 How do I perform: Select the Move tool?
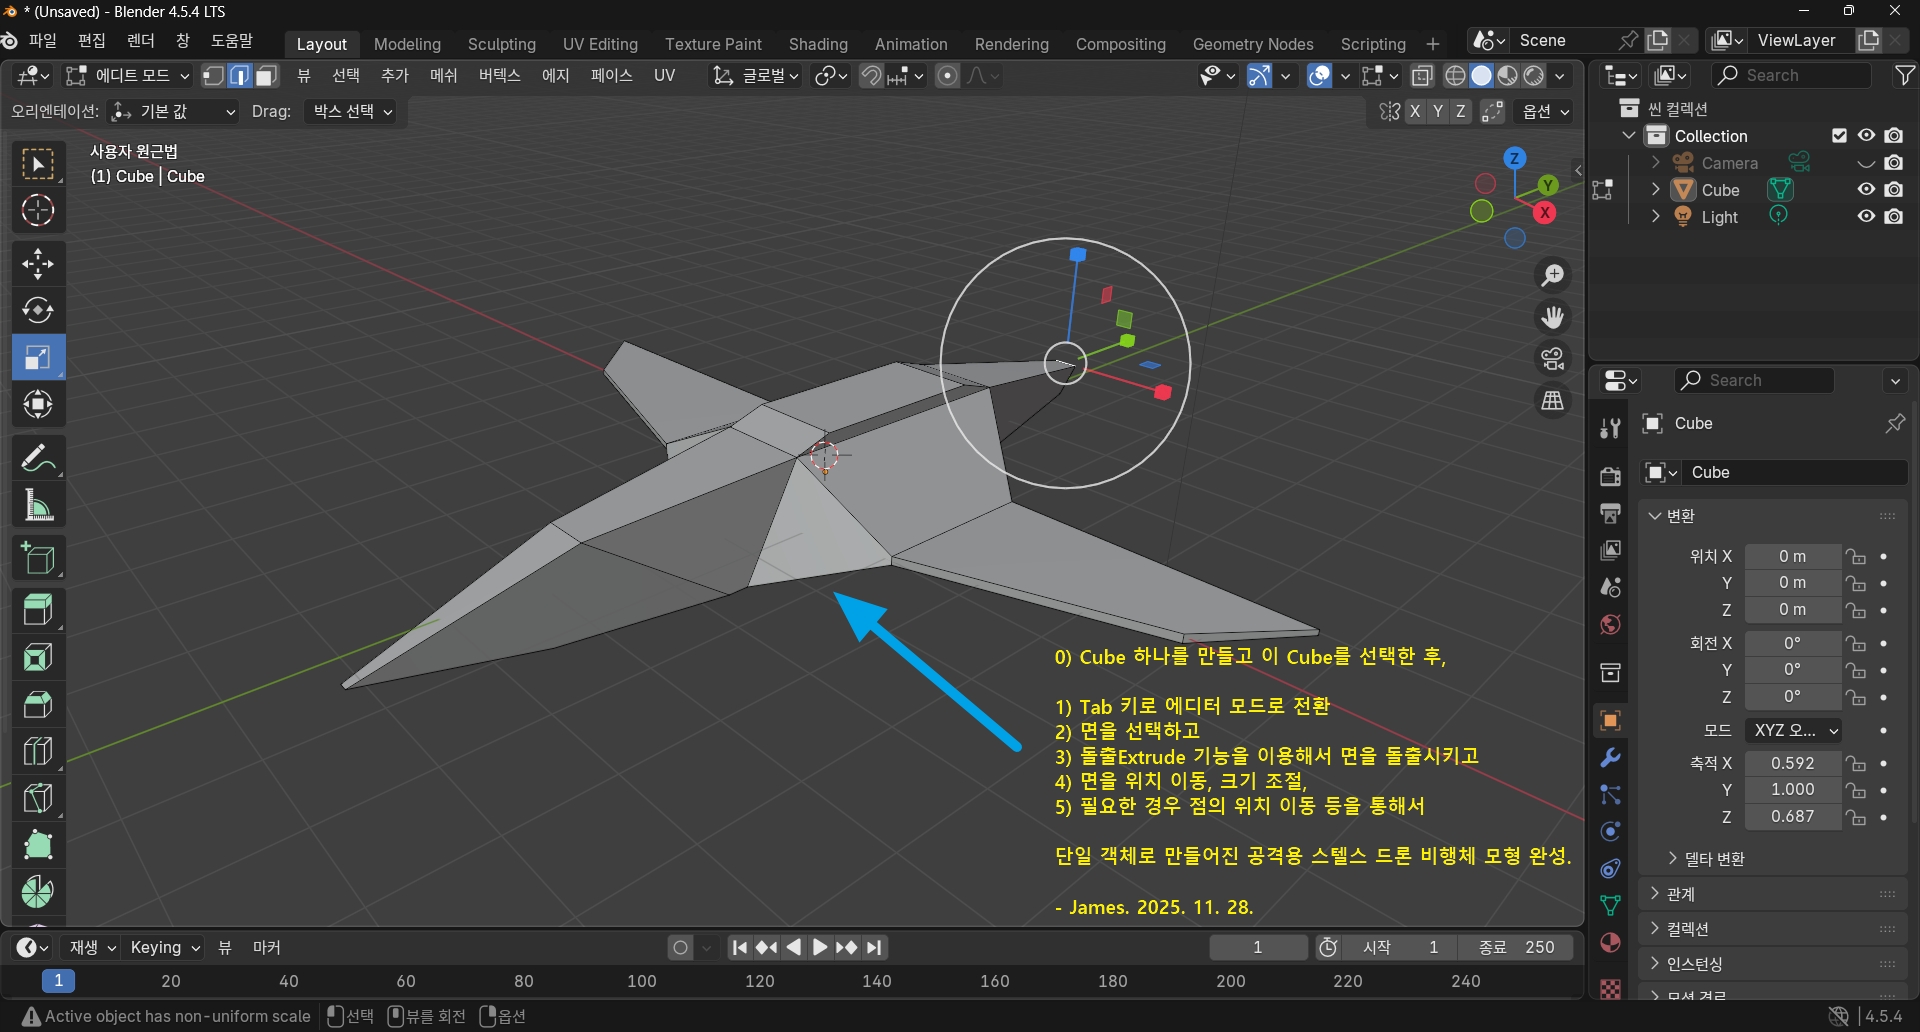[x=38, y=264]
